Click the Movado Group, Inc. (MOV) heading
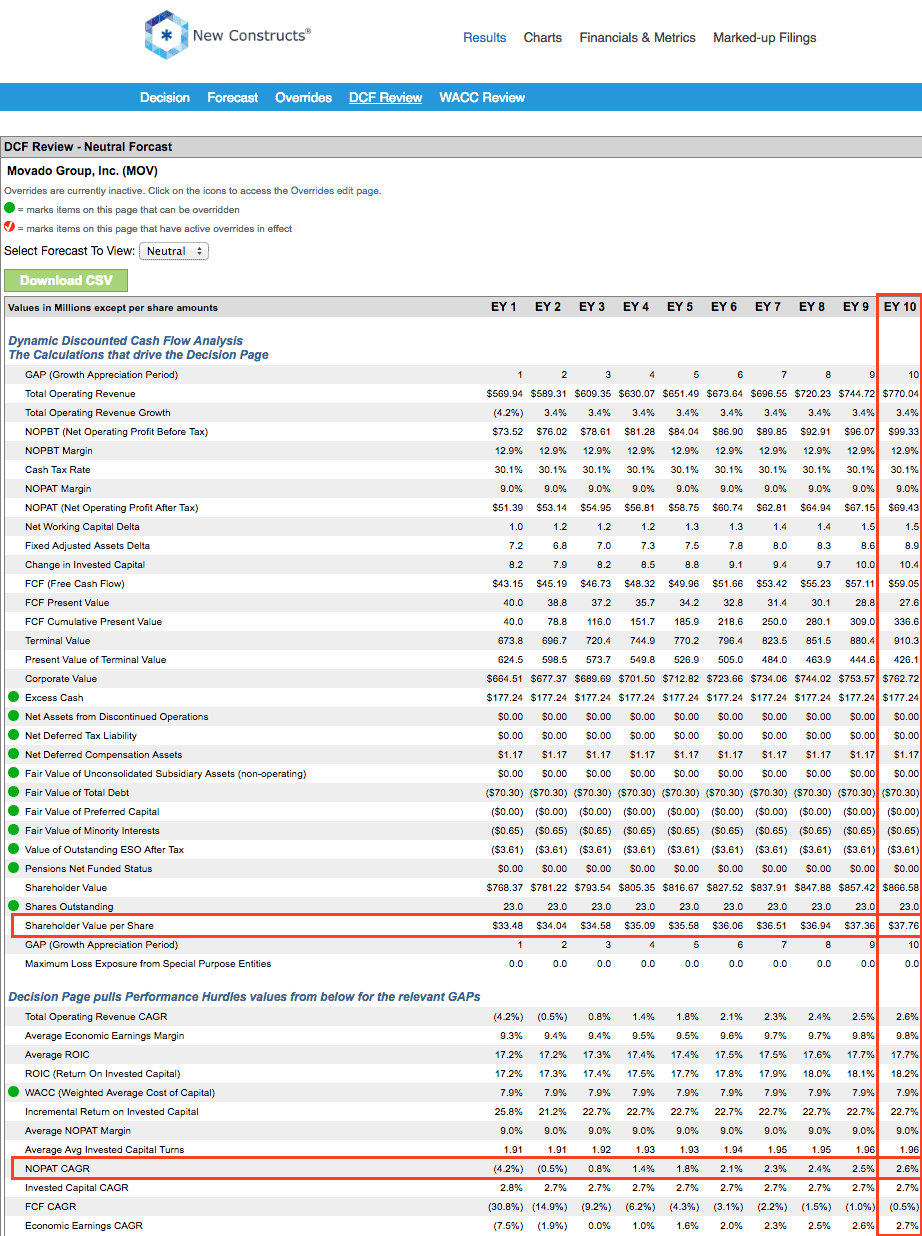Viewport: 922px width, 1236px height. pos(82,171)
